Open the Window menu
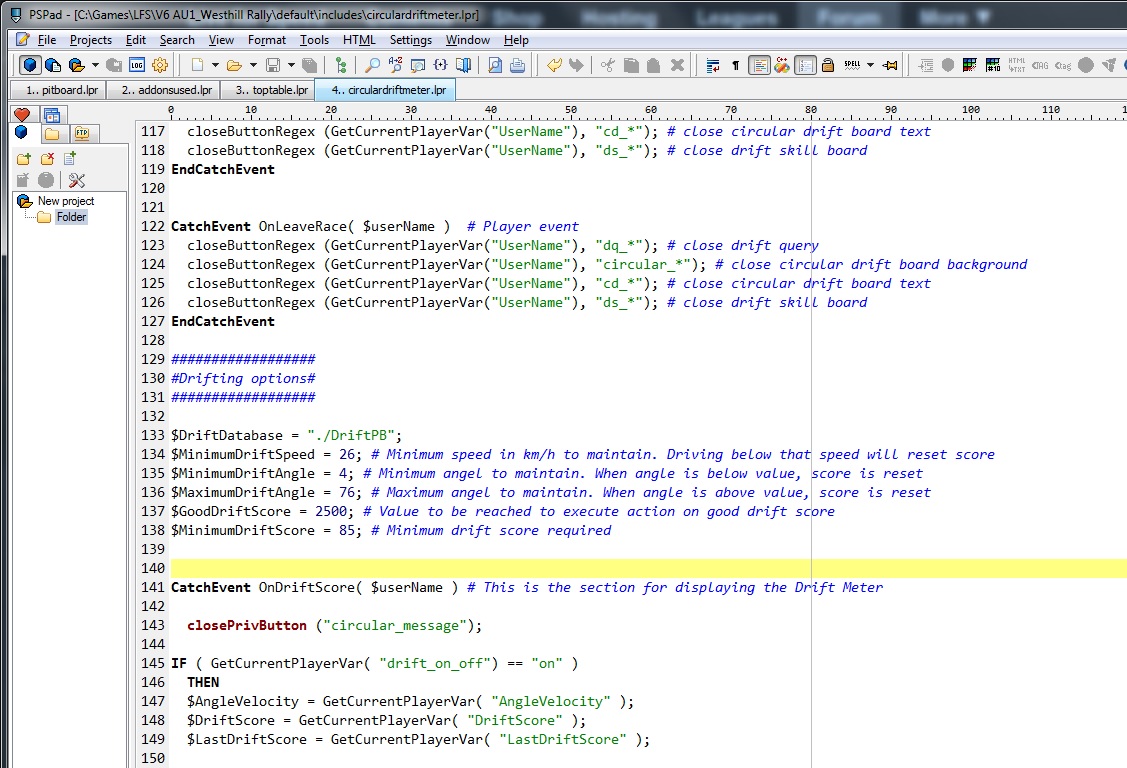Screen dimensions: 1127x768 tap(467, 40)
